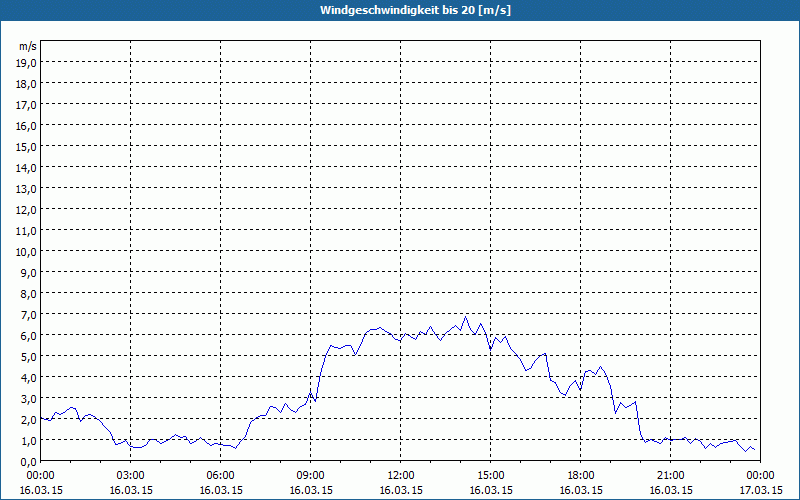Click the 18,0 y-axis label
The image size is (800, 500).
[26, 84]
